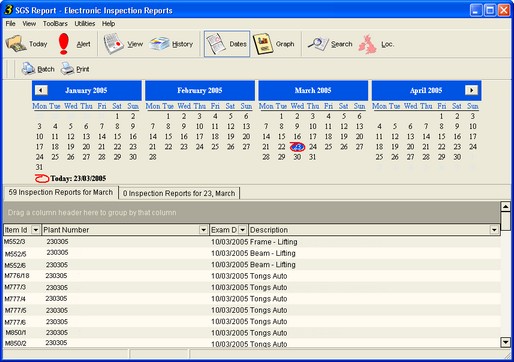The height and width of the screenshot is (362, 514).
Task: Click the Search magnifier icon
Action: click(x=318, y=44)
